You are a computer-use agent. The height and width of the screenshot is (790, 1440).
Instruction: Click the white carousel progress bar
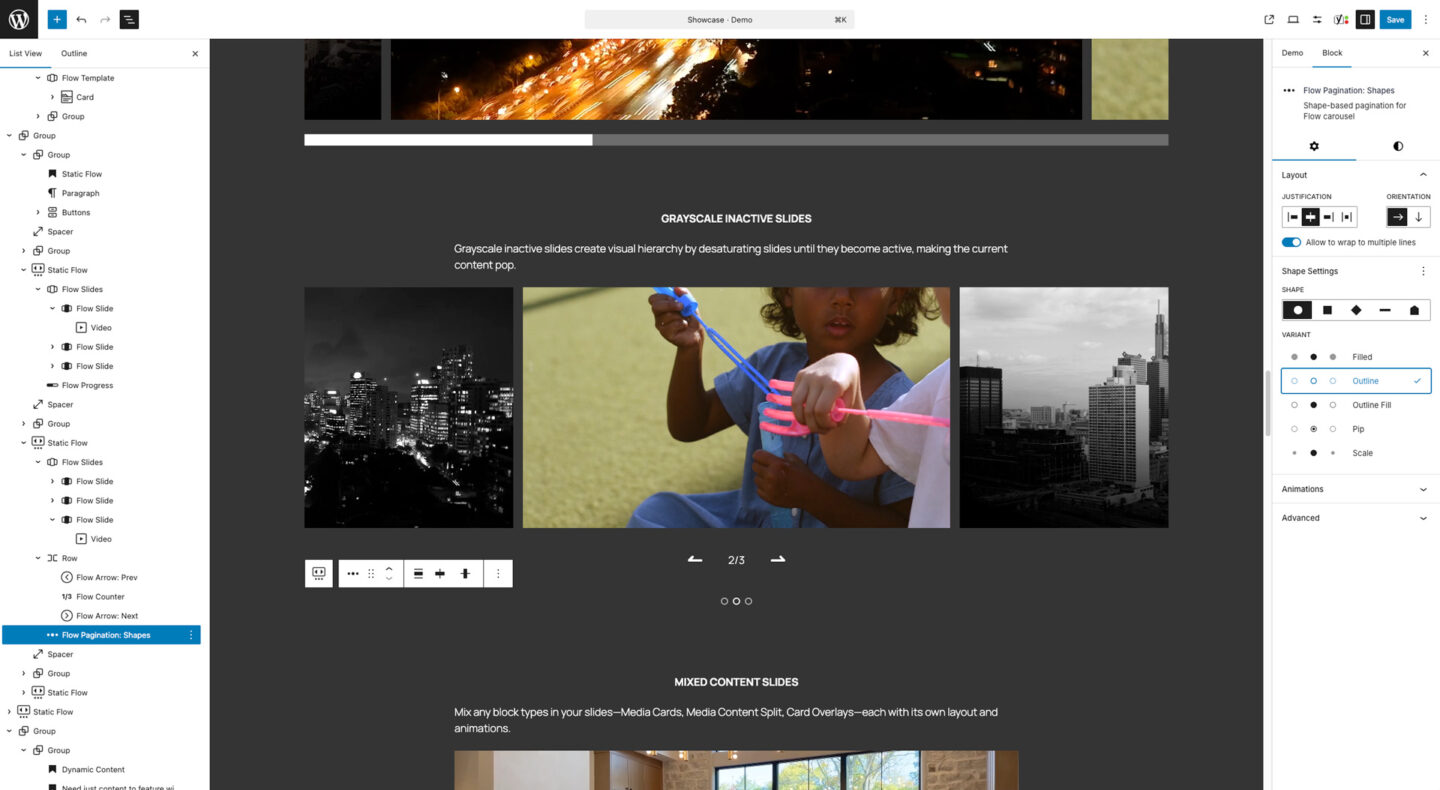pos(448,140)
